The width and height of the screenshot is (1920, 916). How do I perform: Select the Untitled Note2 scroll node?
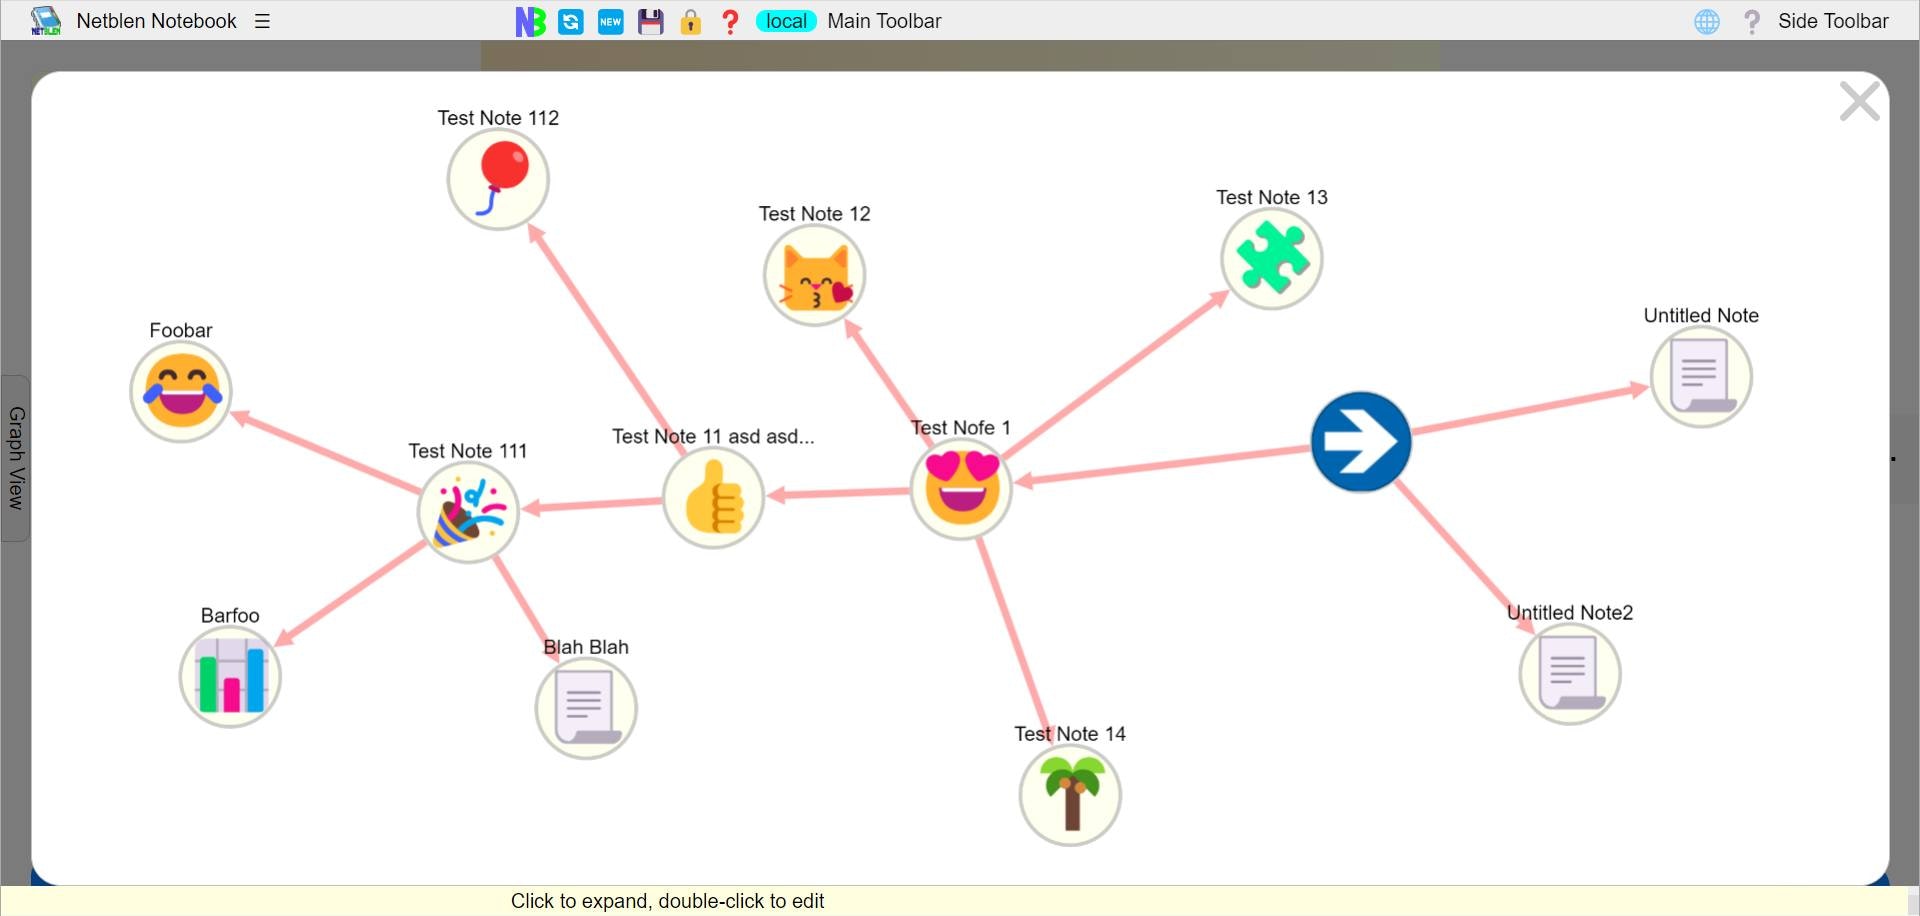coord(1570,673)
